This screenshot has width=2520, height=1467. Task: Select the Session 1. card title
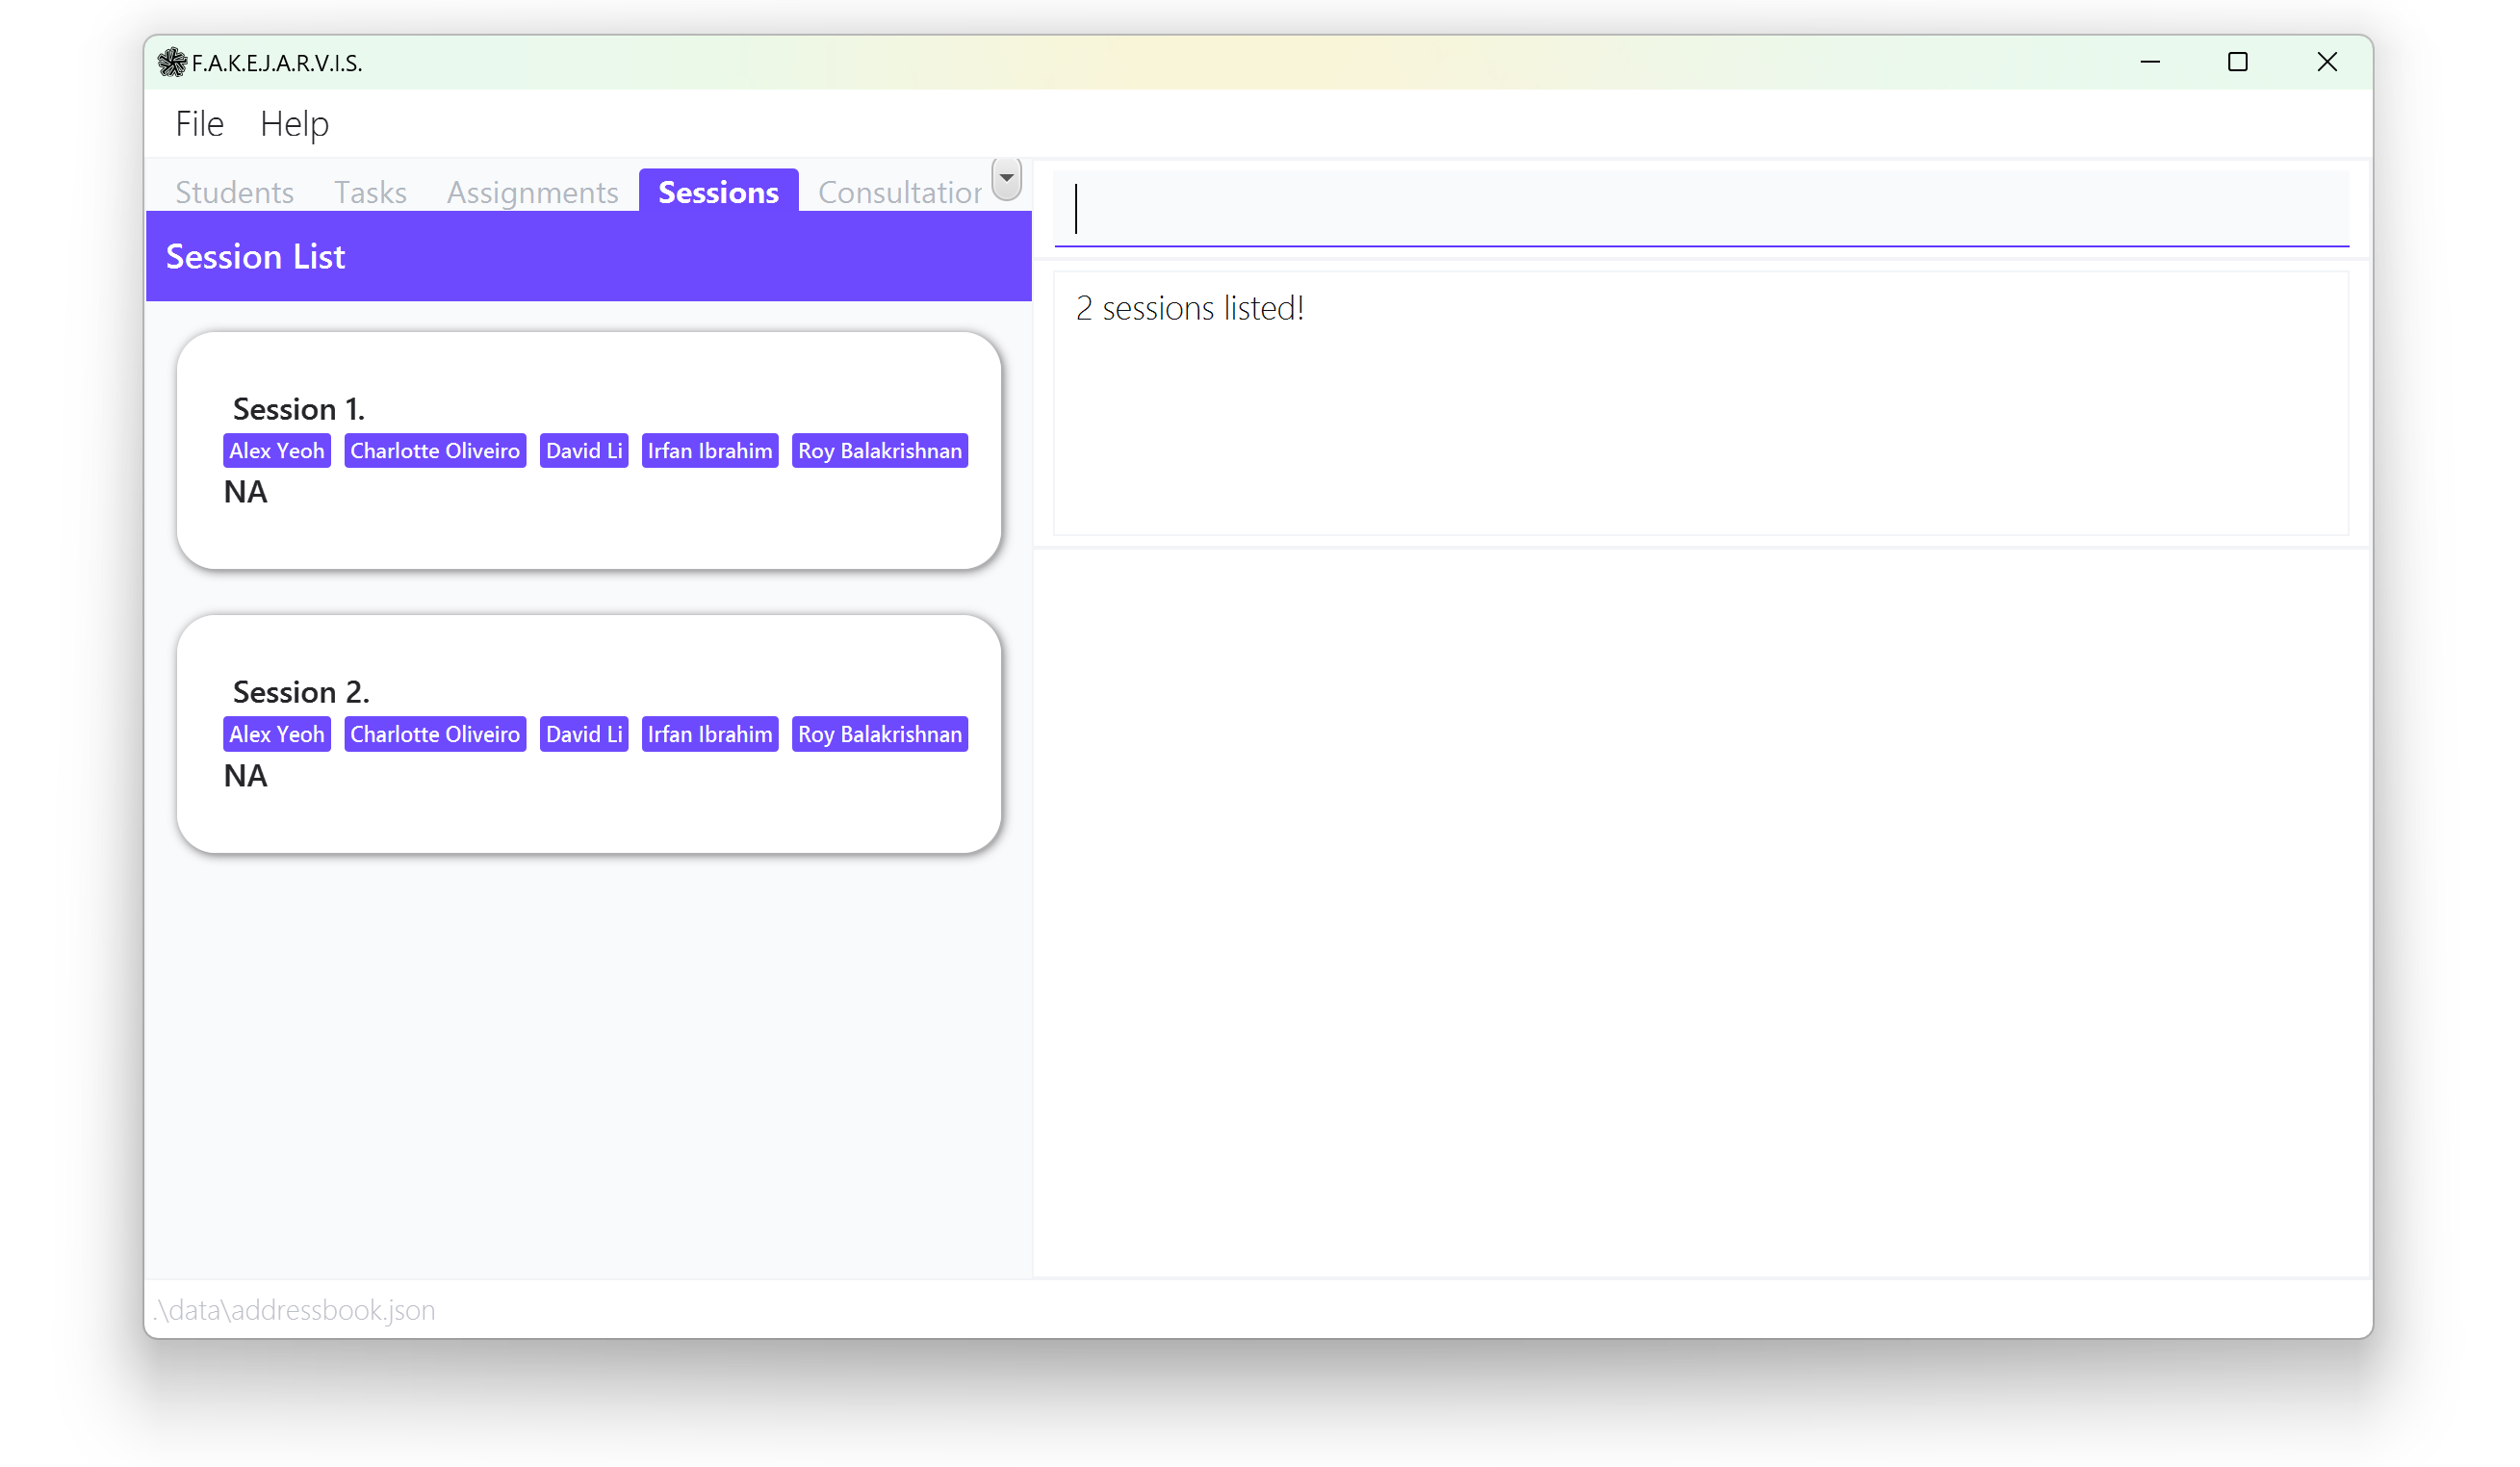pyautogui.click(x=298, y=409)
